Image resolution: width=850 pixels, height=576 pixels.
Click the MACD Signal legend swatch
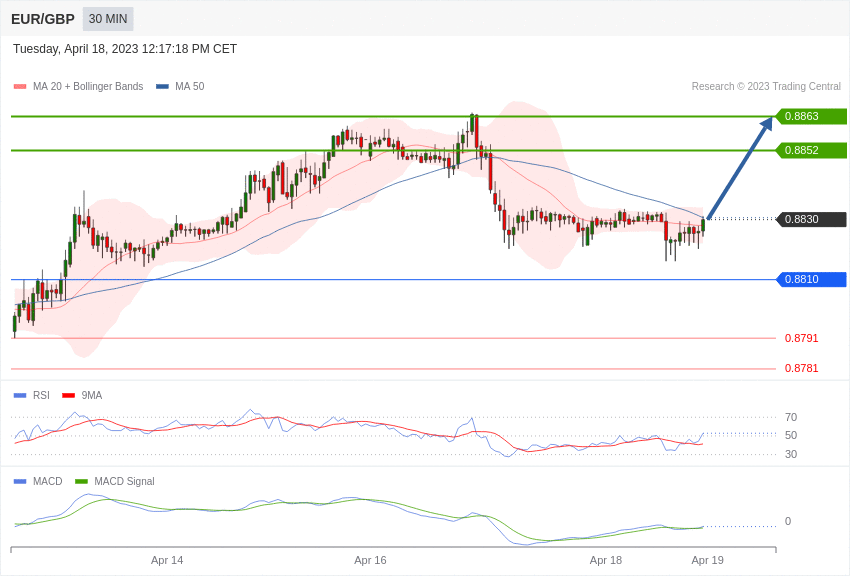pyautogui.click(x=81, y=481)
